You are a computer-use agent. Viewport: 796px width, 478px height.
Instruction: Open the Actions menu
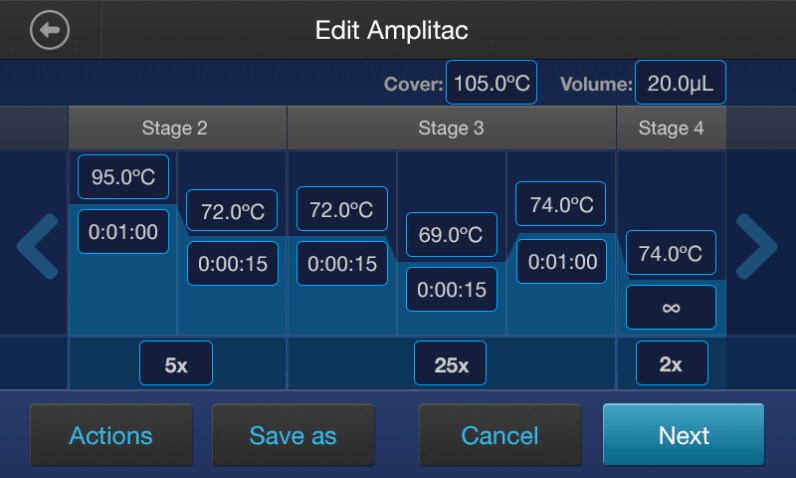tap(110, 435)
